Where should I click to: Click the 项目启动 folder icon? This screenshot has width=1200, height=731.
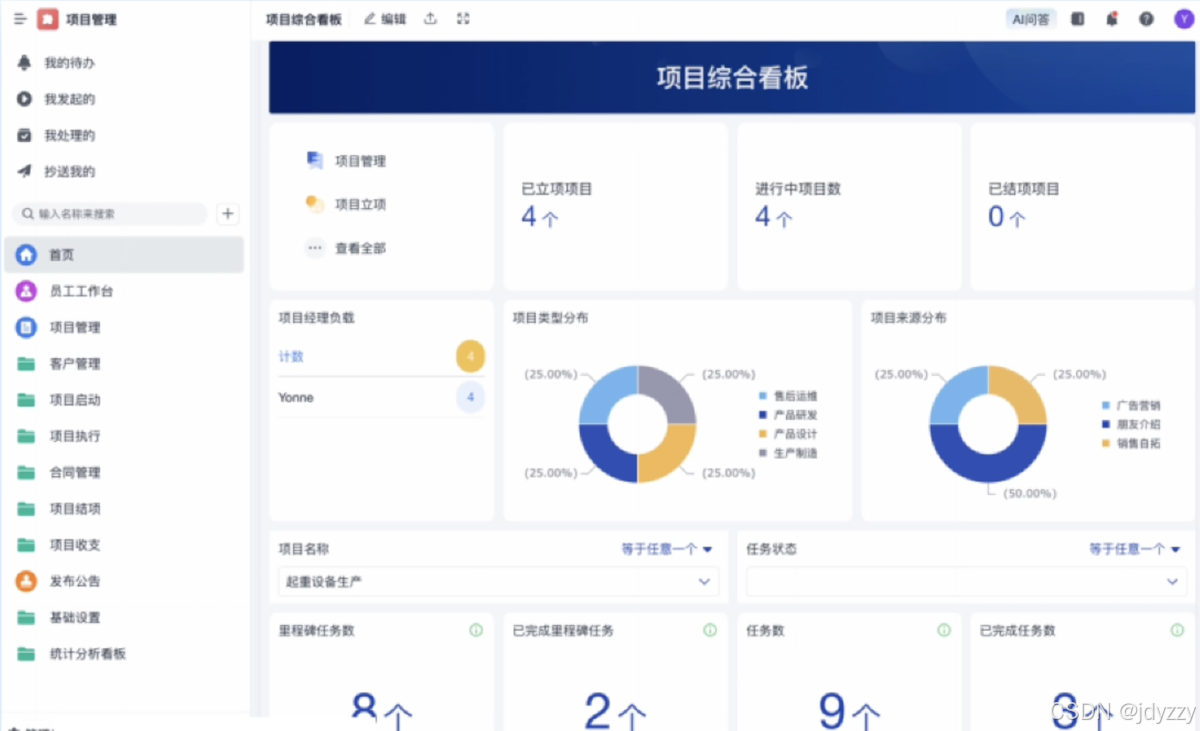tap(26, 400)
